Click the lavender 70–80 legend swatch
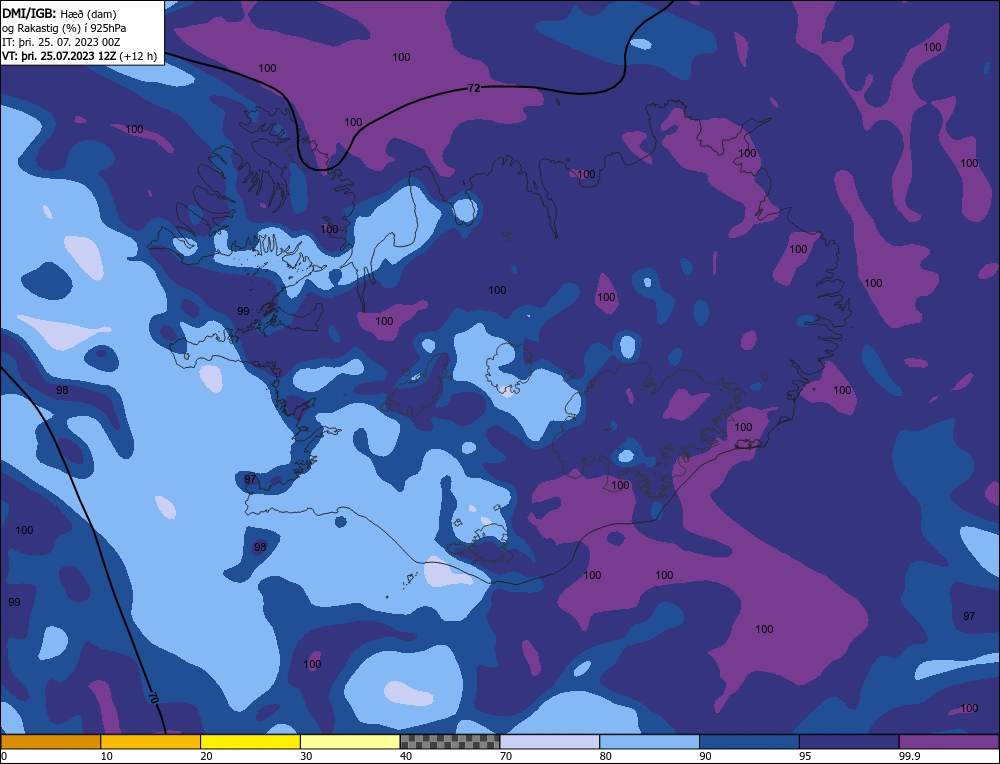1000x764 pixels. pyautogui.click(x=550, y=741)
